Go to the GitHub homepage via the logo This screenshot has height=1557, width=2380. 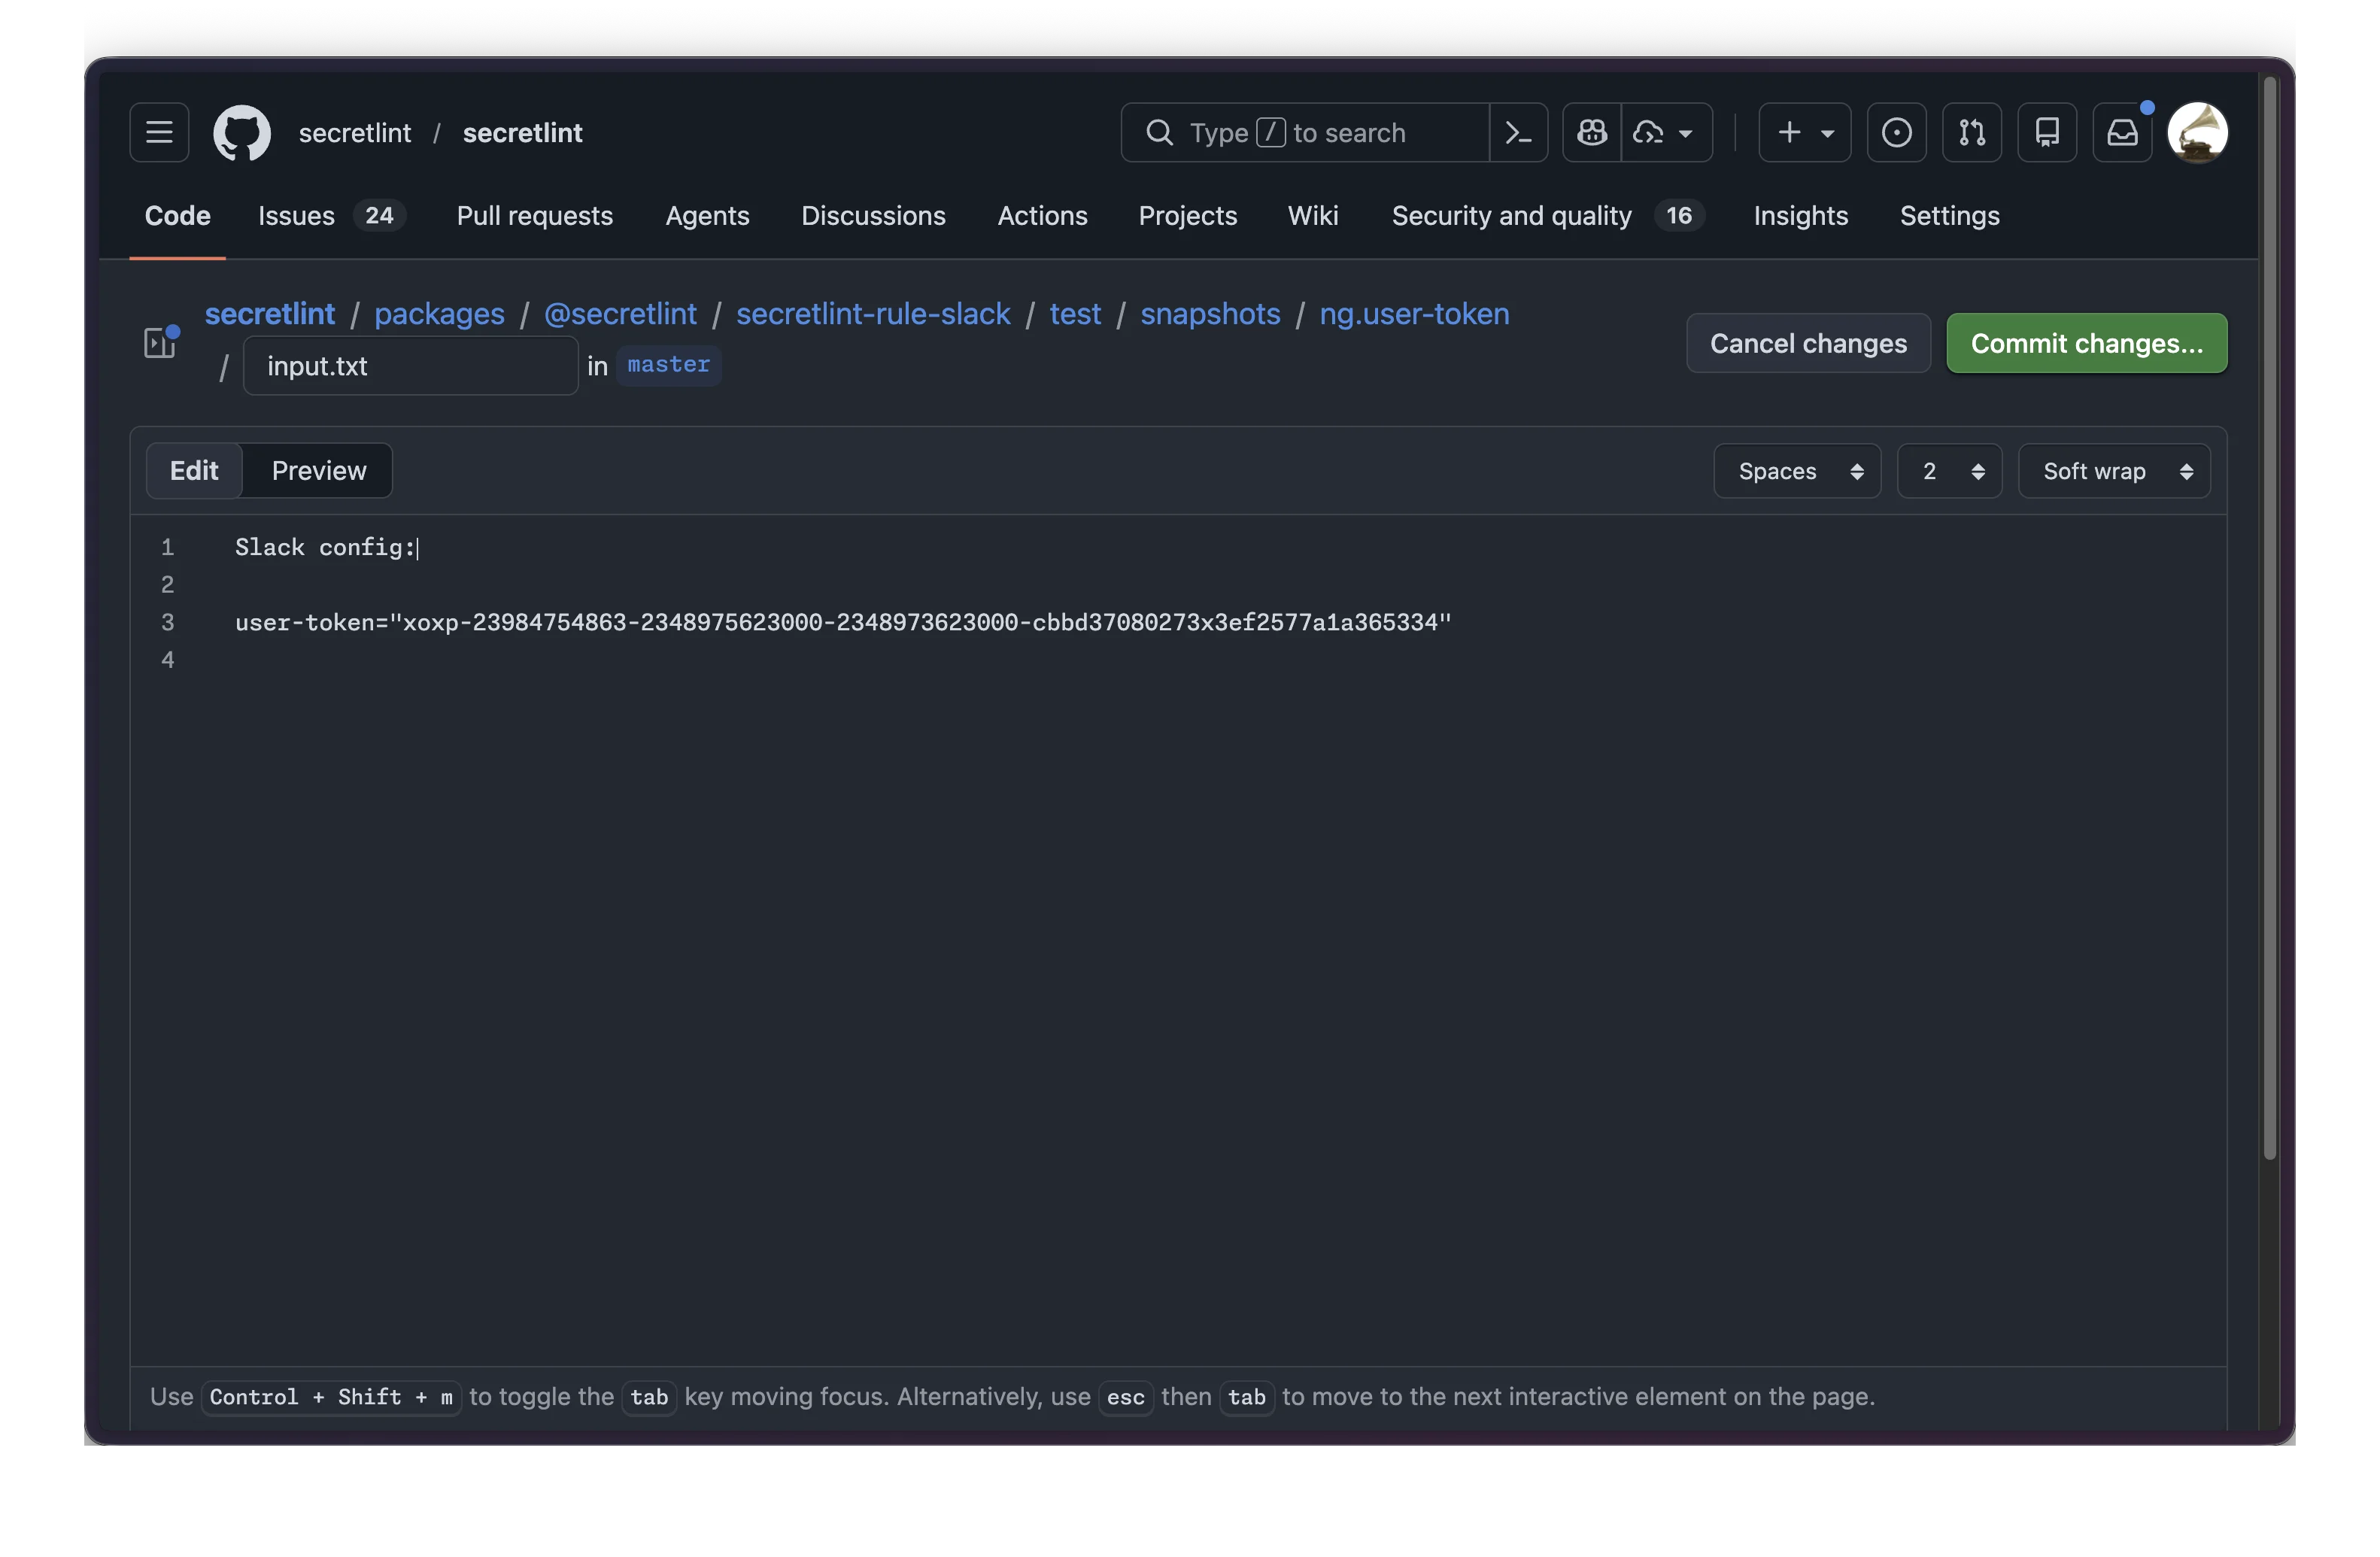(242, 132)
